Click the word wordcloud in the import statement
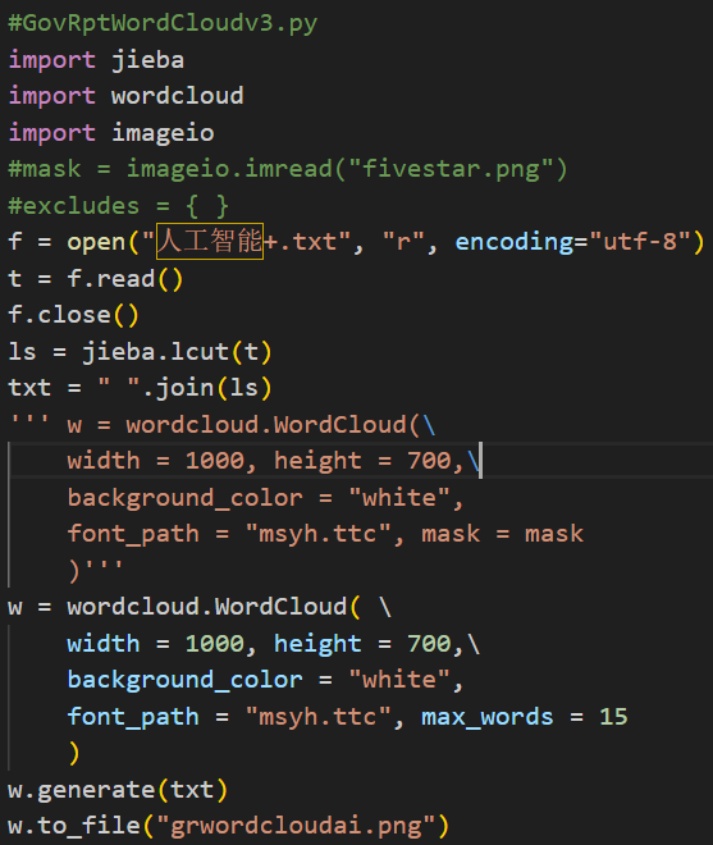The width and height of the screenshot is (713, 845). [x=177, y=96]
